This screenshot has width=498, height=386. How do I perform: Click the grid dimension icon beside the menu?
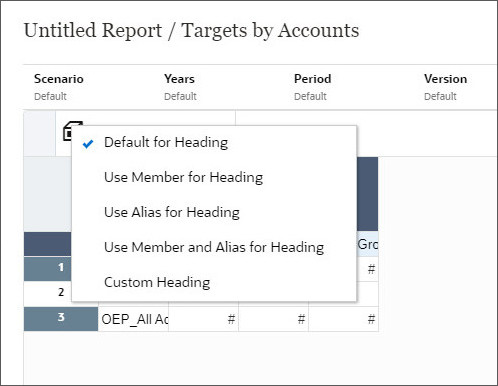click(x=70, y=131)
